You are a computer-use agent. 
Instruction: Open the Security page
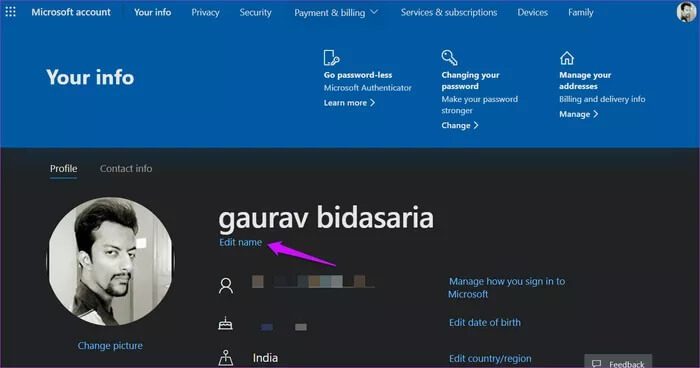tap(255, 13)
